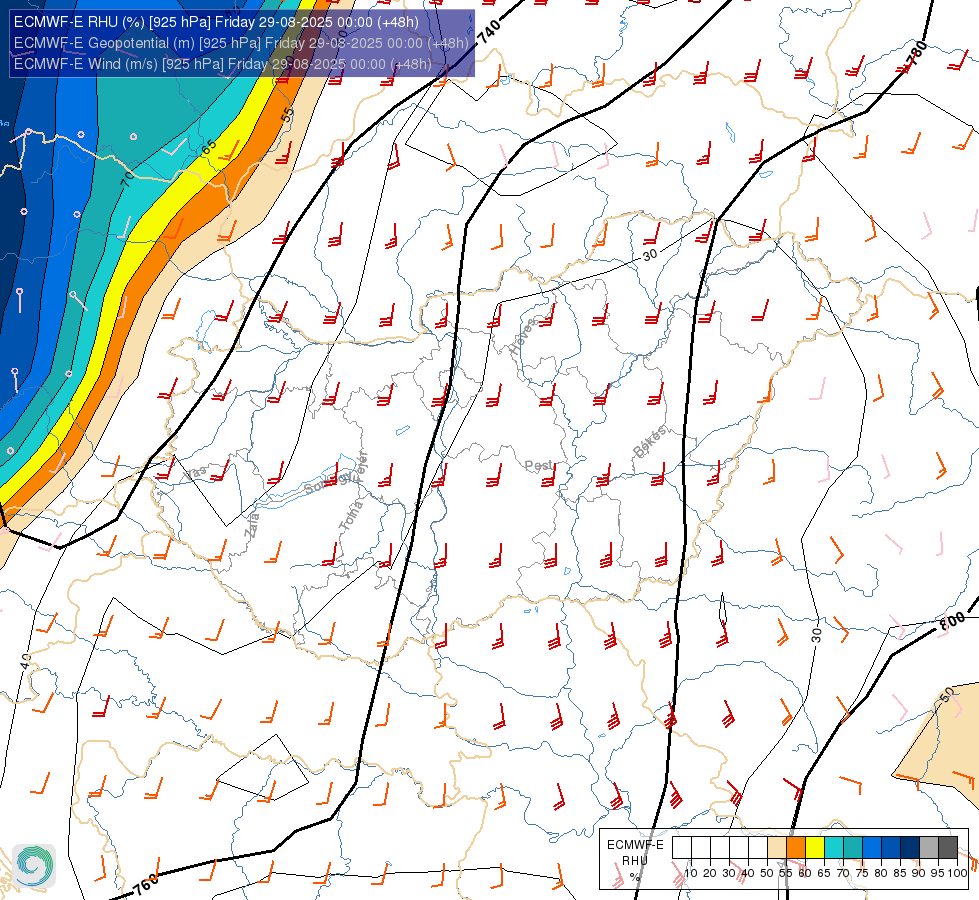Click the 10 value on the legend scale
This screenshot has height=900, width=979.
(x=691, y=873)
